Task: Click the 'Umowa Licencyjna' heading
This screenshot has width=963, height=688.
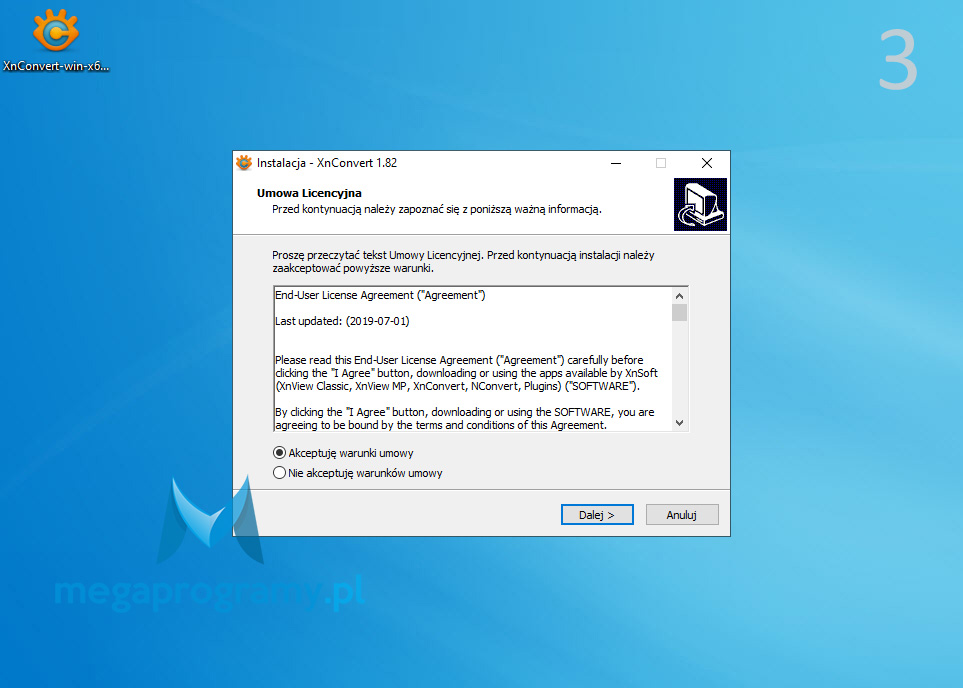Action: (309, 193)
